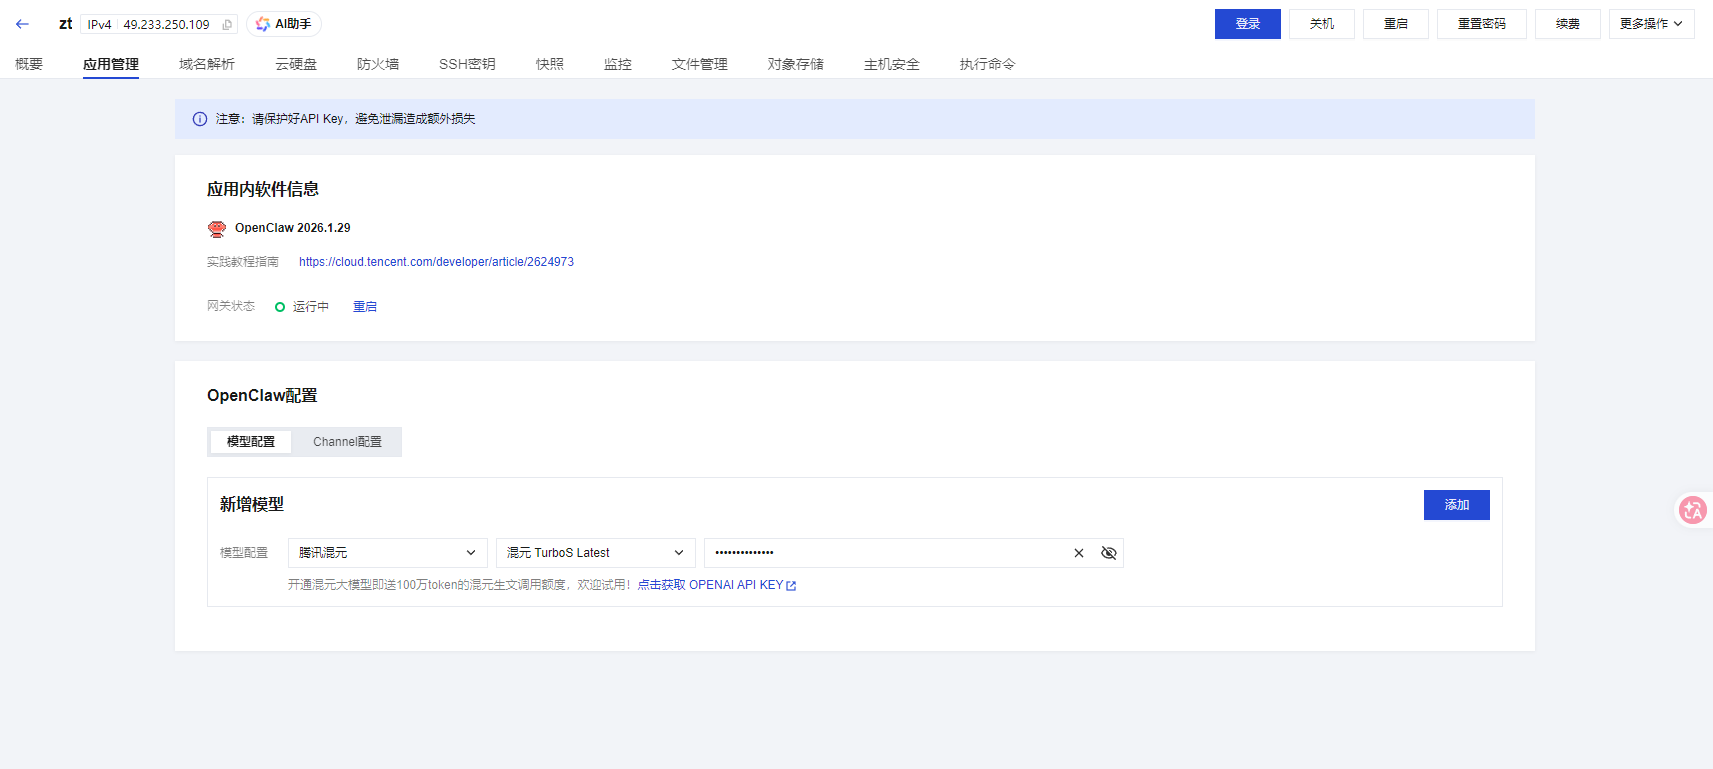The height and width of the screenshot is (769, 1713).
Task: Open the 腾讯混元 provider dropdown
Action: (x=388, y=553)
